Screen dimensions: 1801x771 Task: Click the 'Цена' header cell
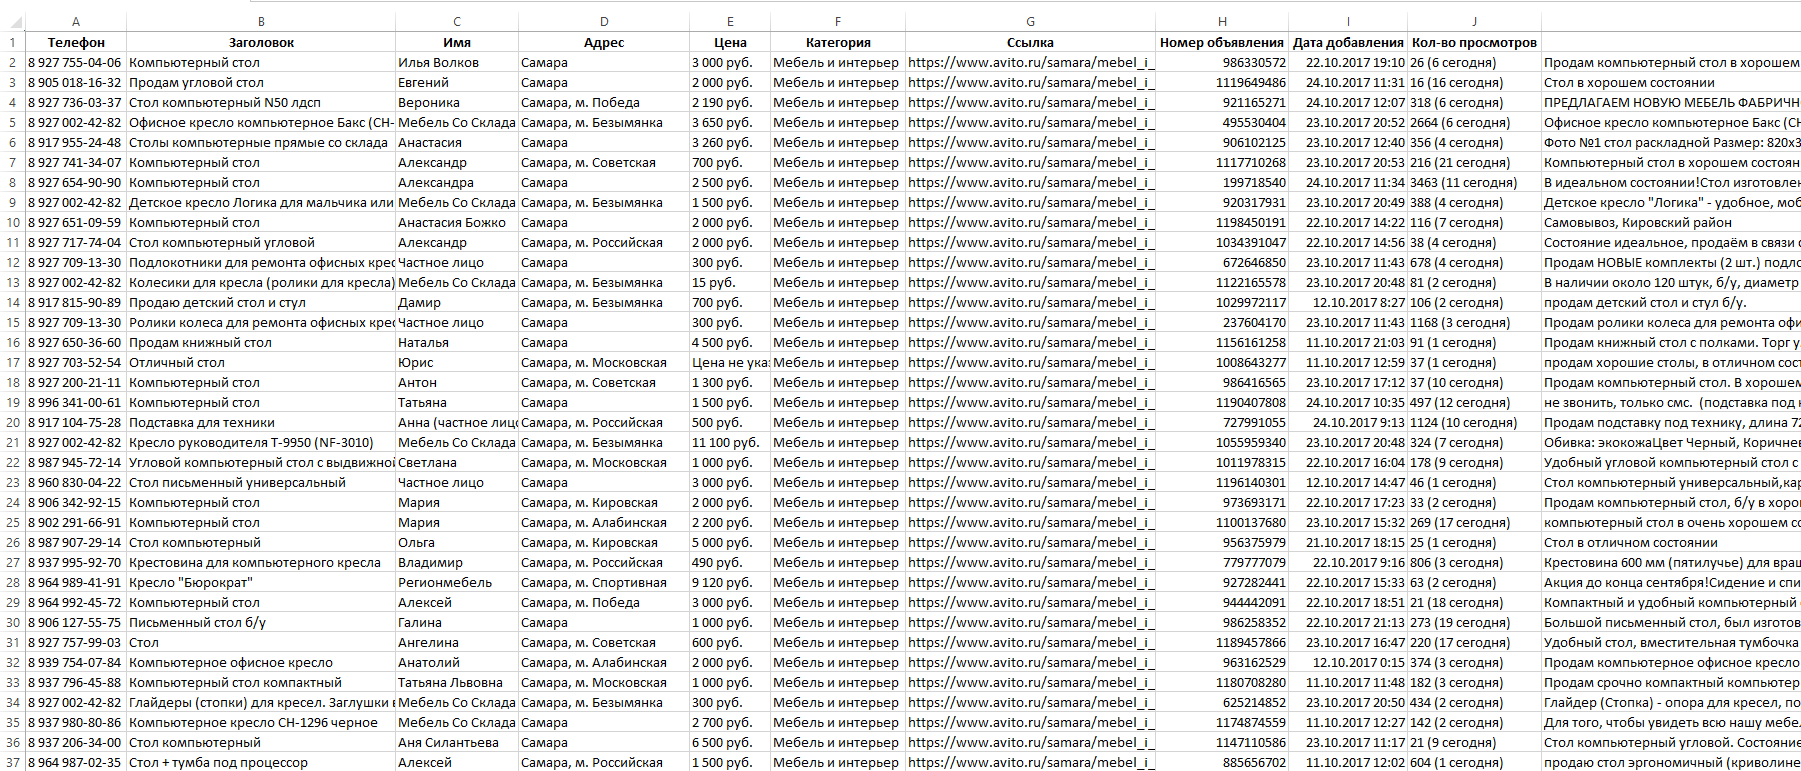tap(730, 42)
